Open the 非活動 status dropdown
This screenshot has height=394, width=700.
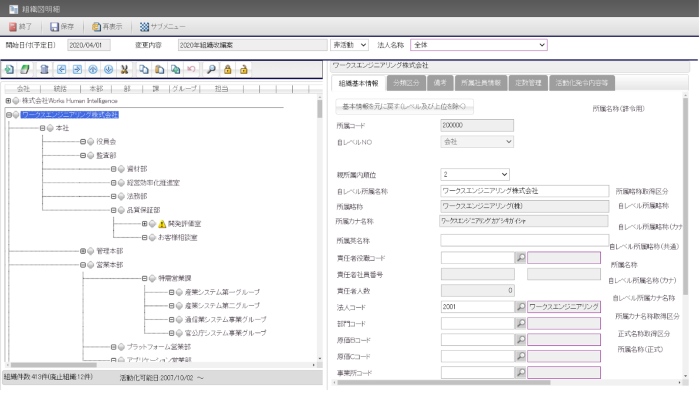point(350,45)
